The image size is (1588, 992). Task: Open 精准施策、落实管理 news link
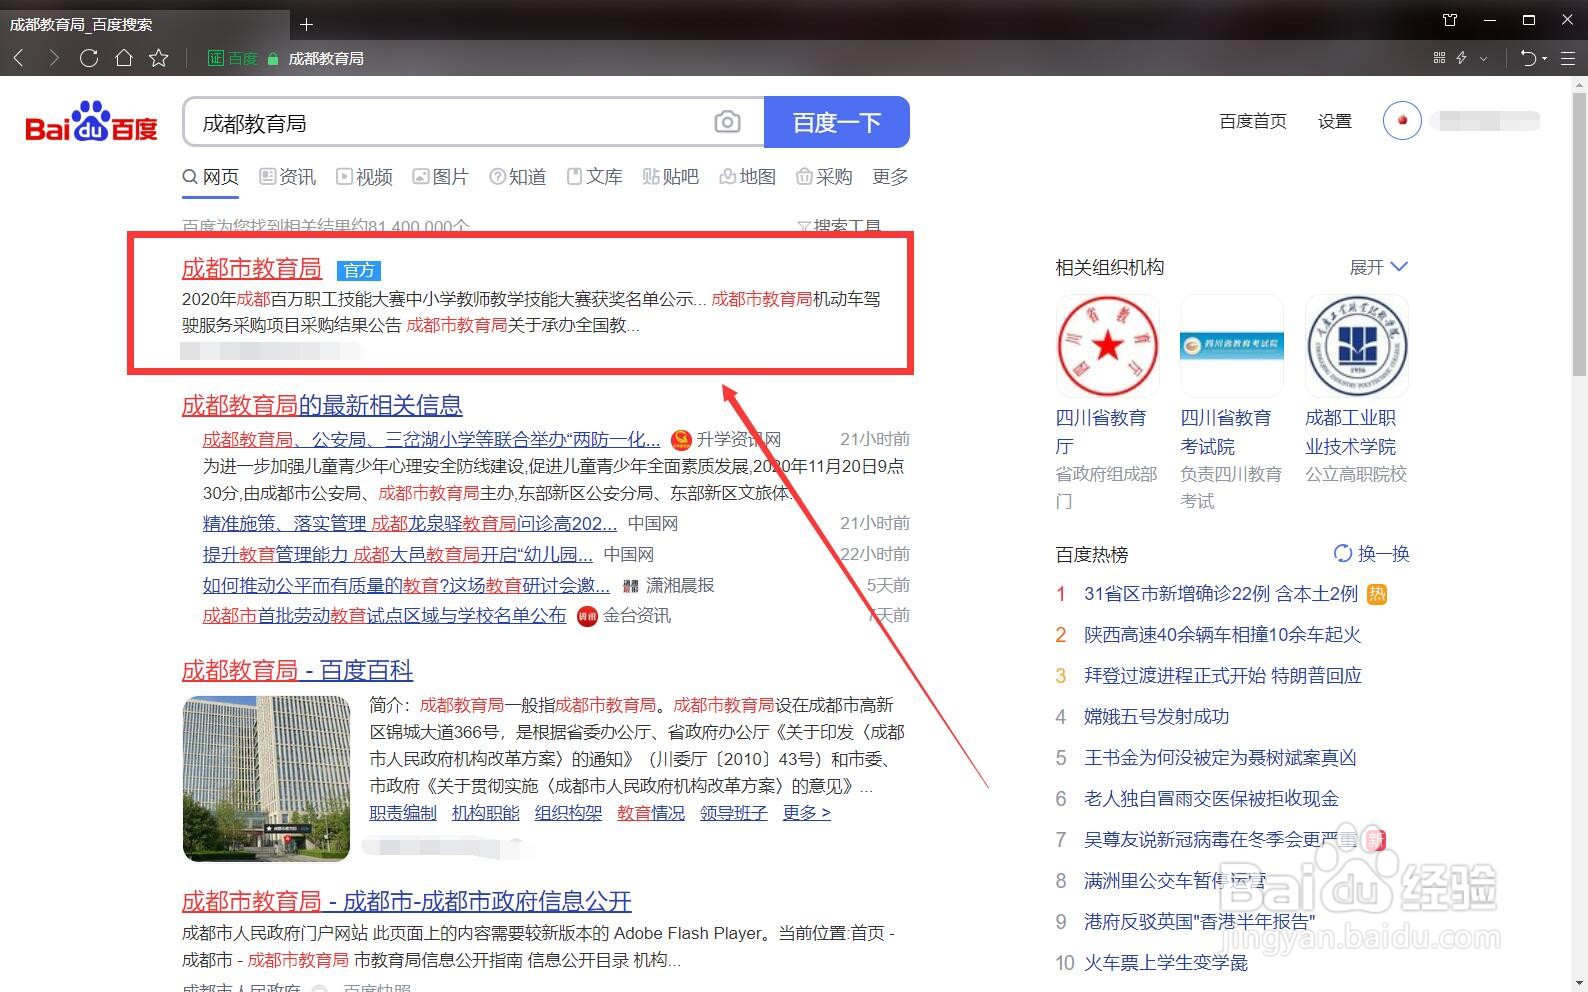pos(410,523)
